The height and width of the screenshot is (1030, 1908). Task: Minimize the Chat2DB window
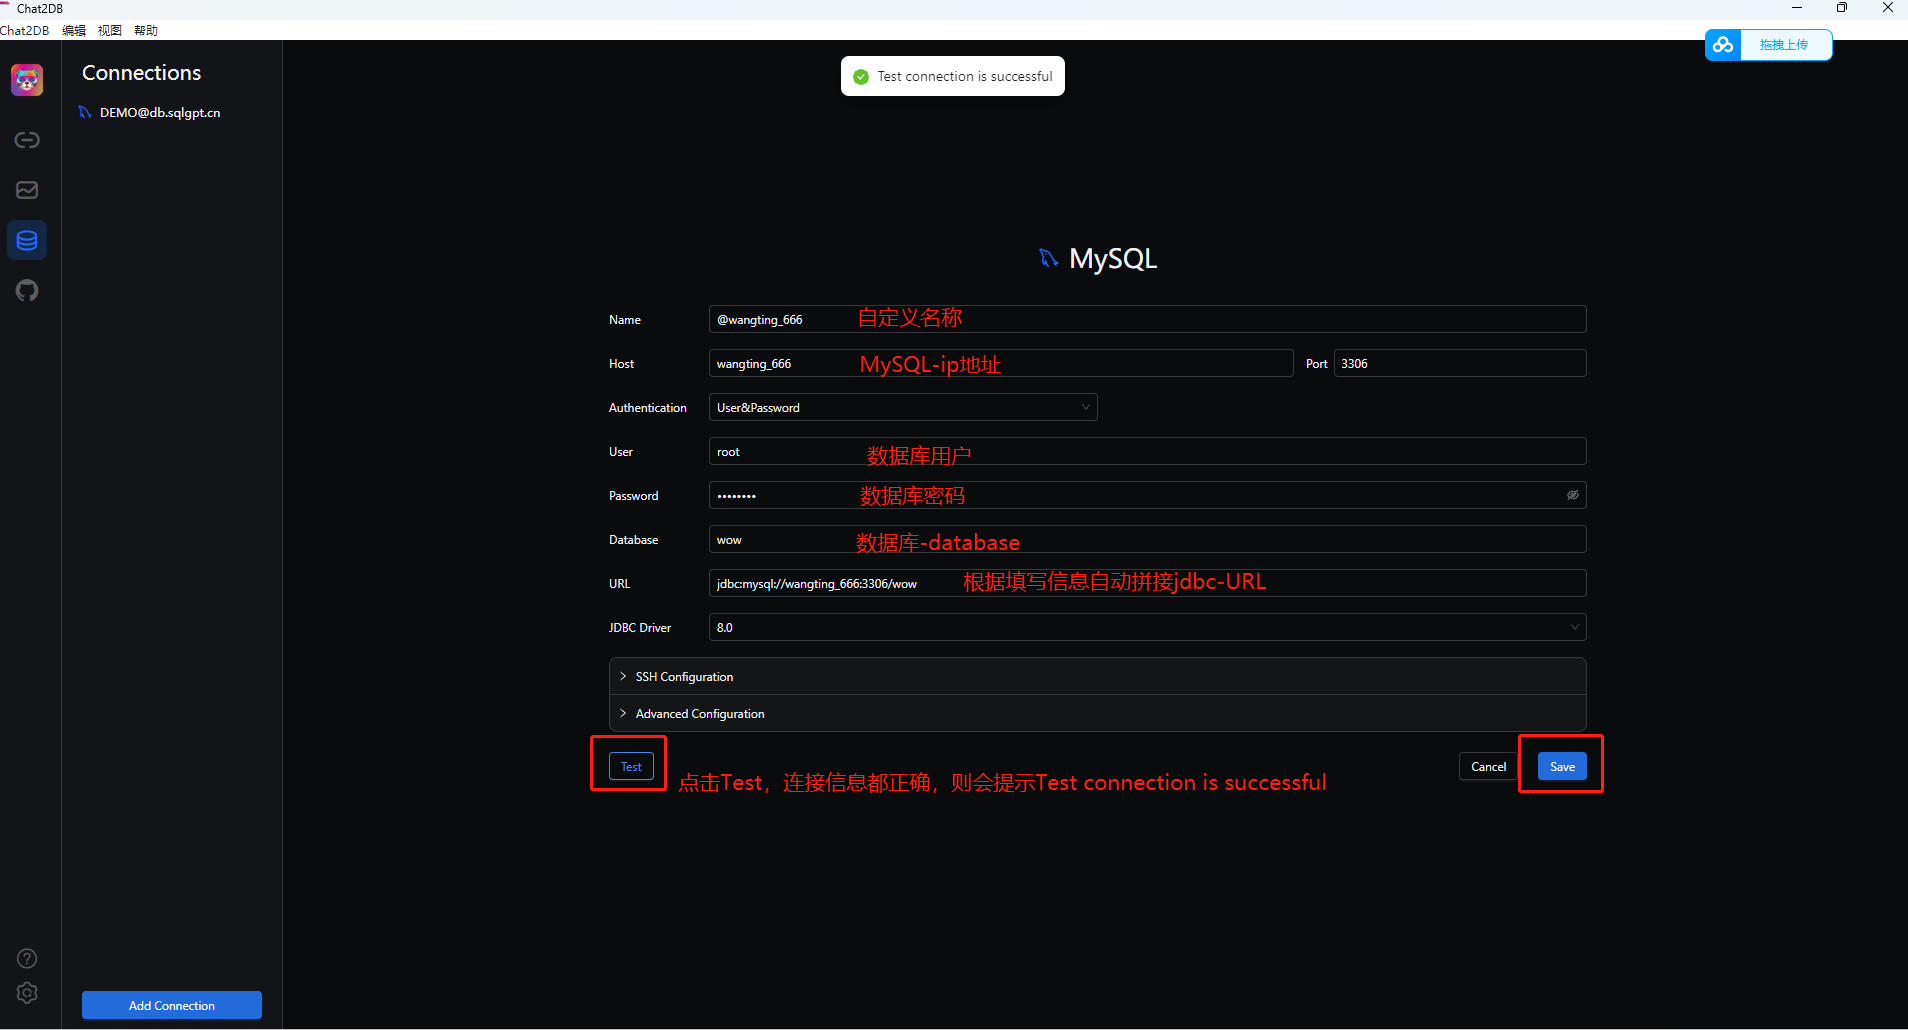coord(1797,8)
